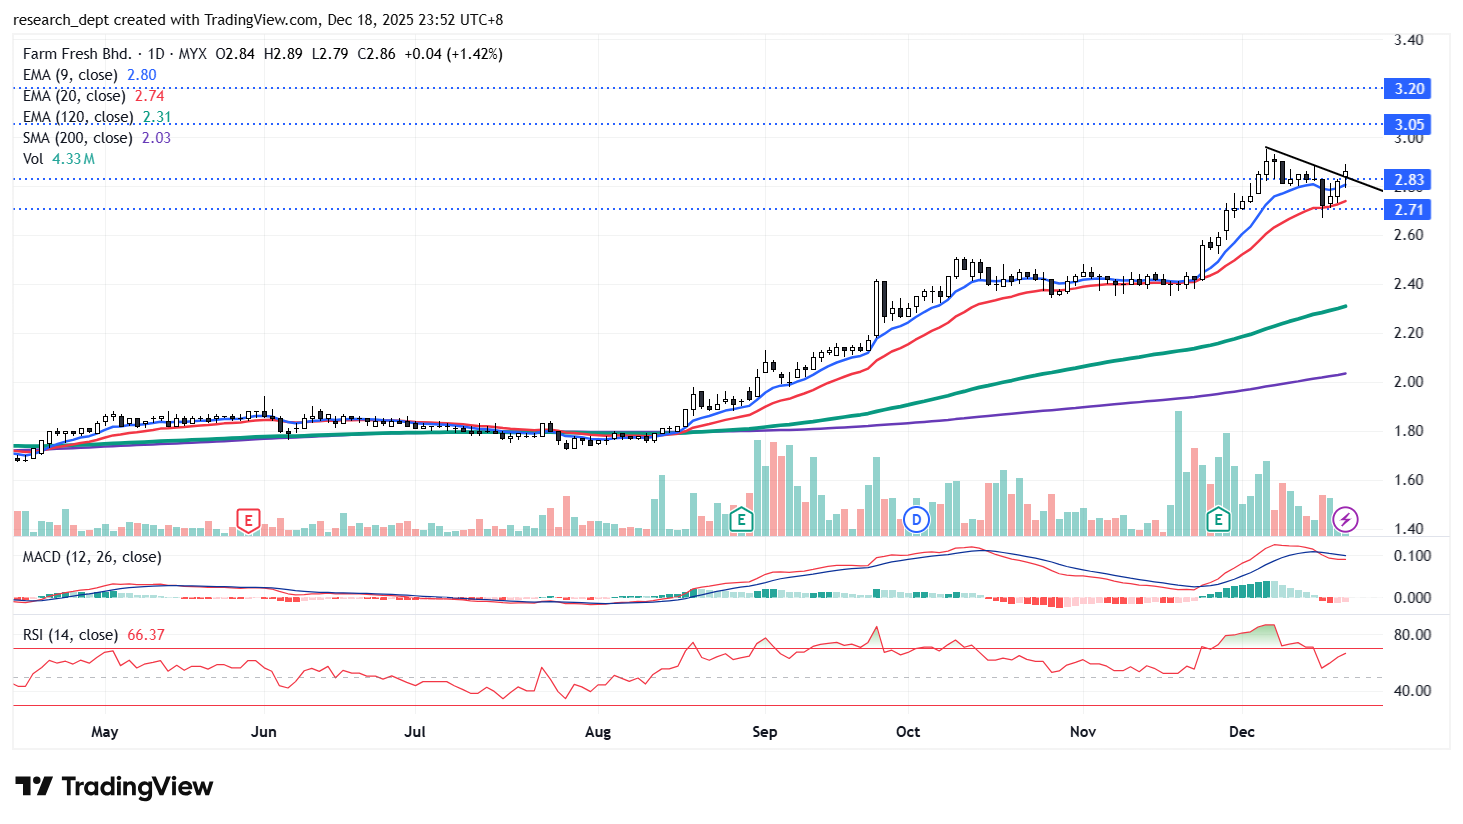The image size is (1463, 824).
Task: Click the 2.83 price level label
Action: click(x=1408, y=180)
